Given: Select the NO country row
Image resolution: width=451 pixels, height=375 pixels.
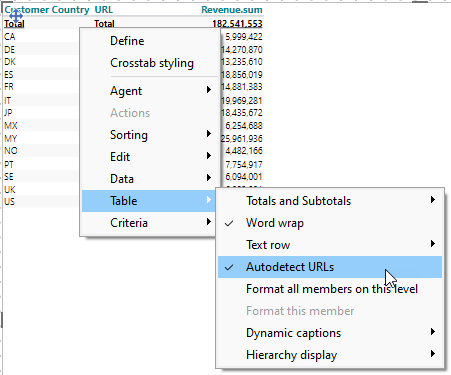Looking at the screenshot, I should click(x=11, y=151).
